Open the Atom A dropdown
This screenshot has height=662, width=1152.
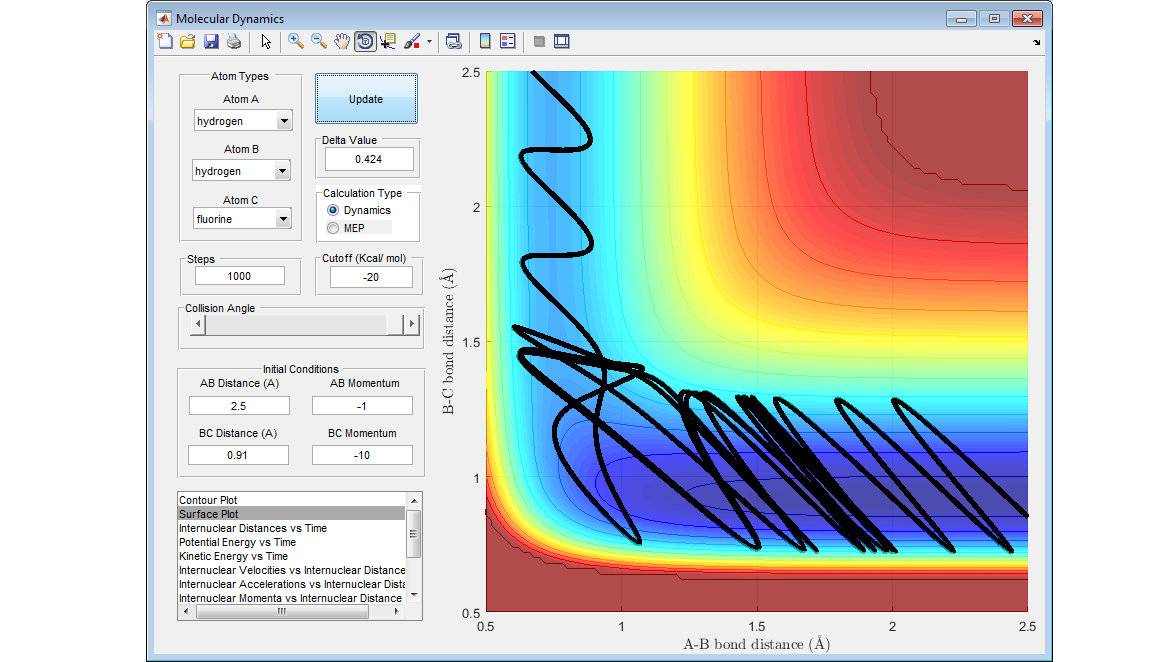point(284,122)
